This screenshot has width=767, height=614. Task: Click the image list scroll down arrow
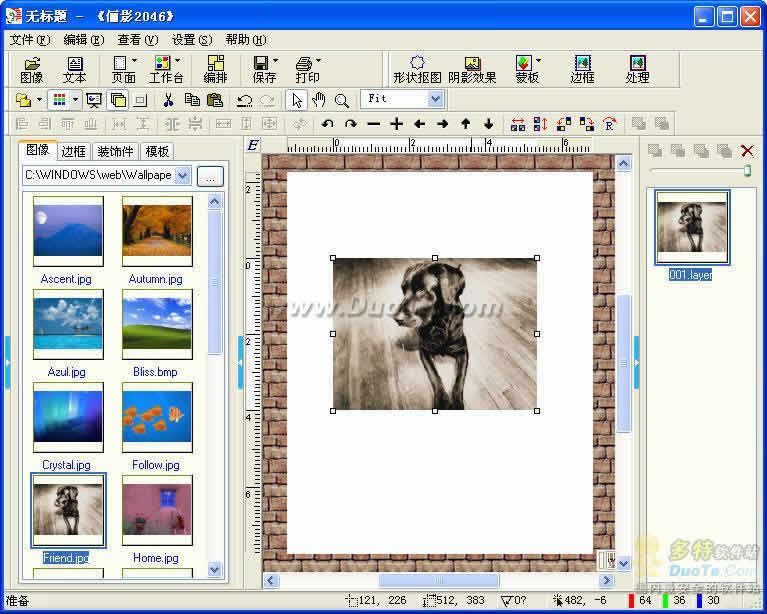(x=215, y=569)
